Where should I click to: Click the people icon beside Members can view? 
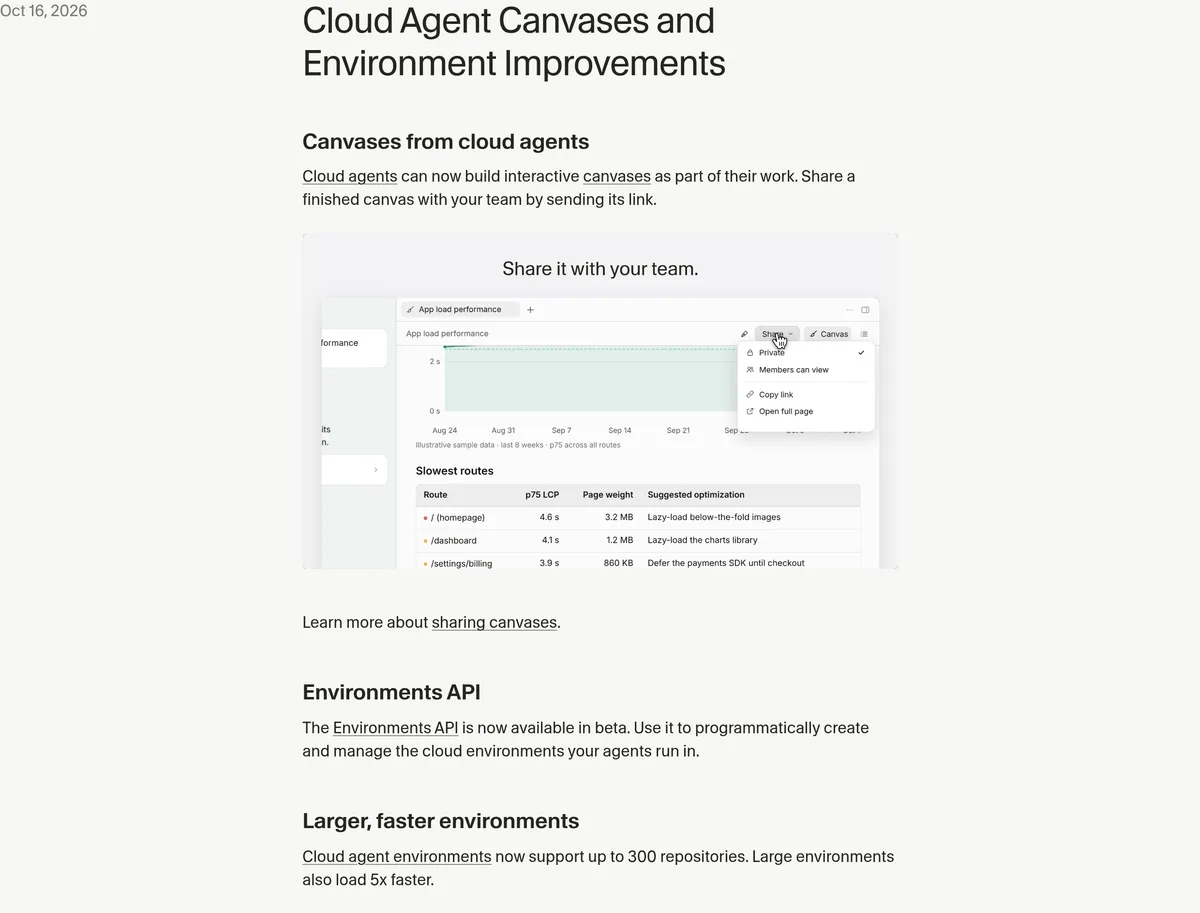tap(750, 370)
